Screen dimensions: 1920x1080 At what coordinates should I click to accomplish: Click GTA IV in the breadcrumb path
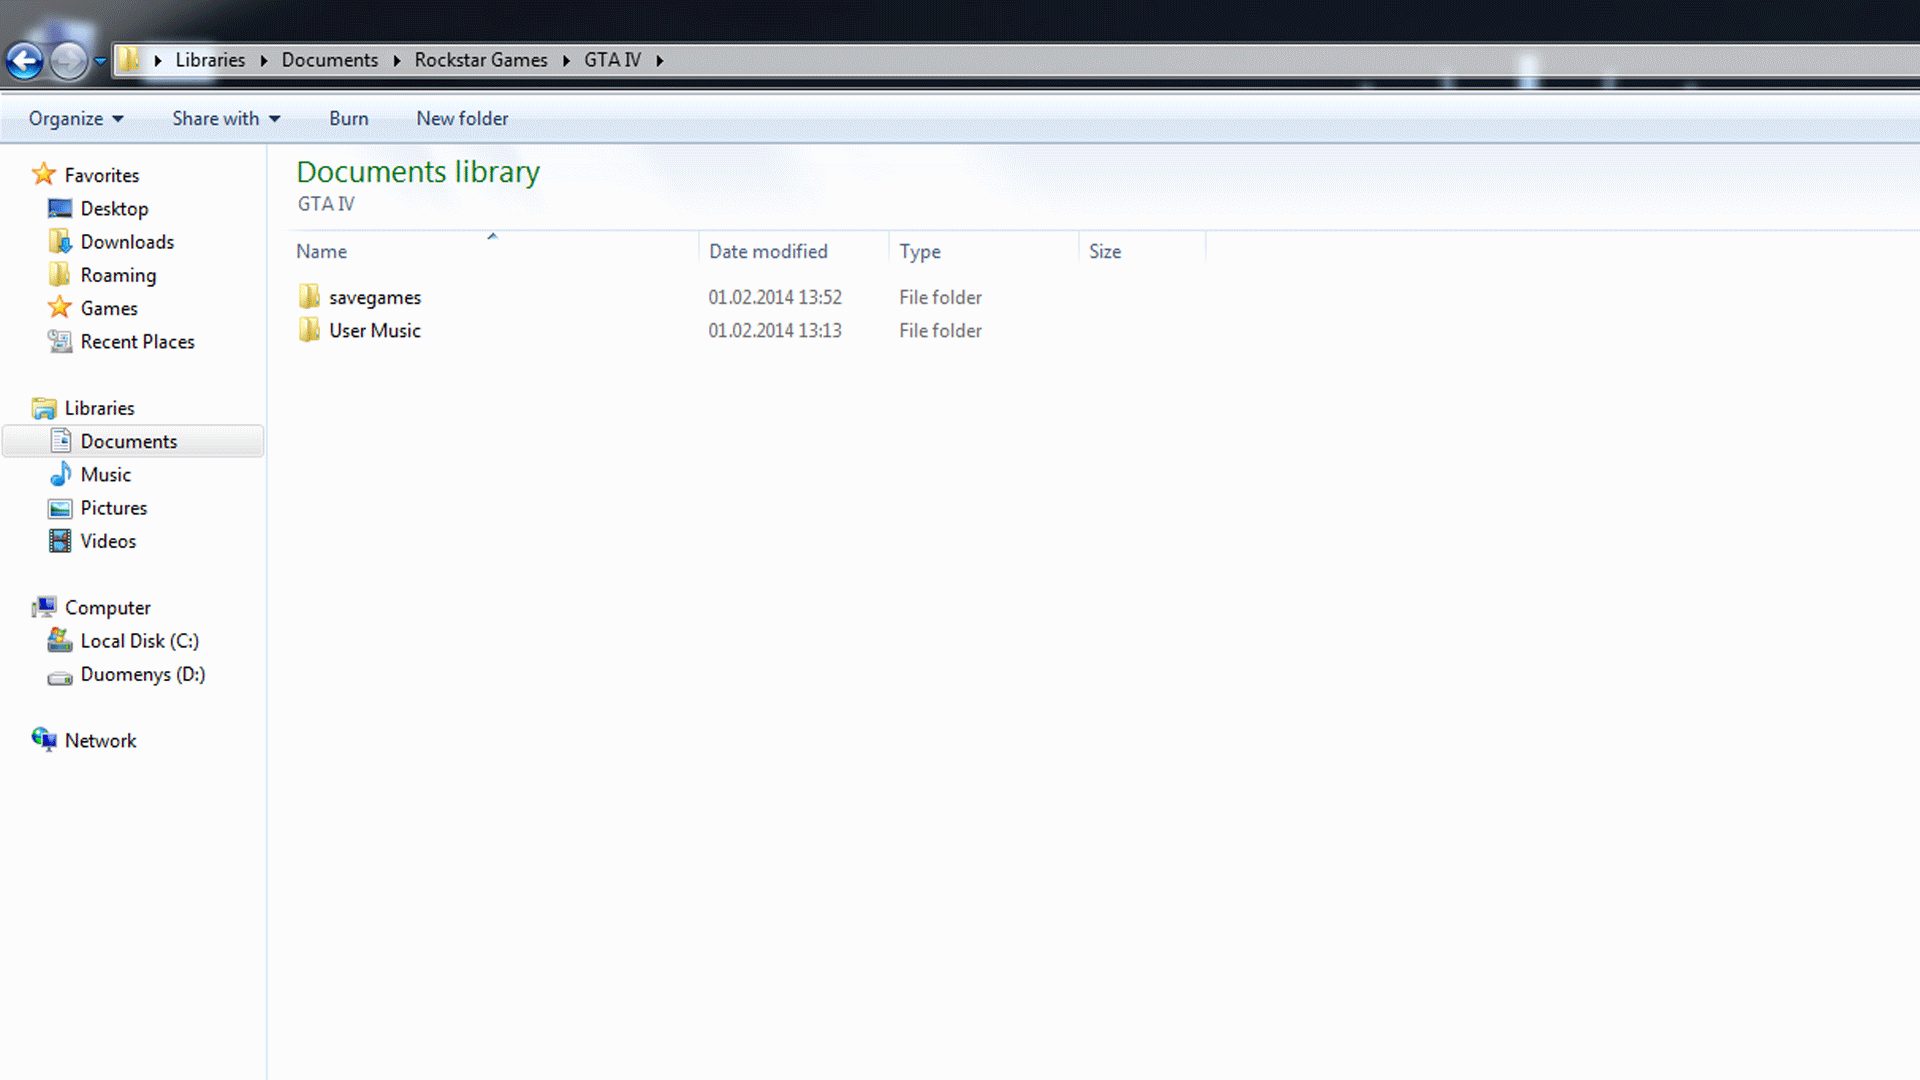612,60
